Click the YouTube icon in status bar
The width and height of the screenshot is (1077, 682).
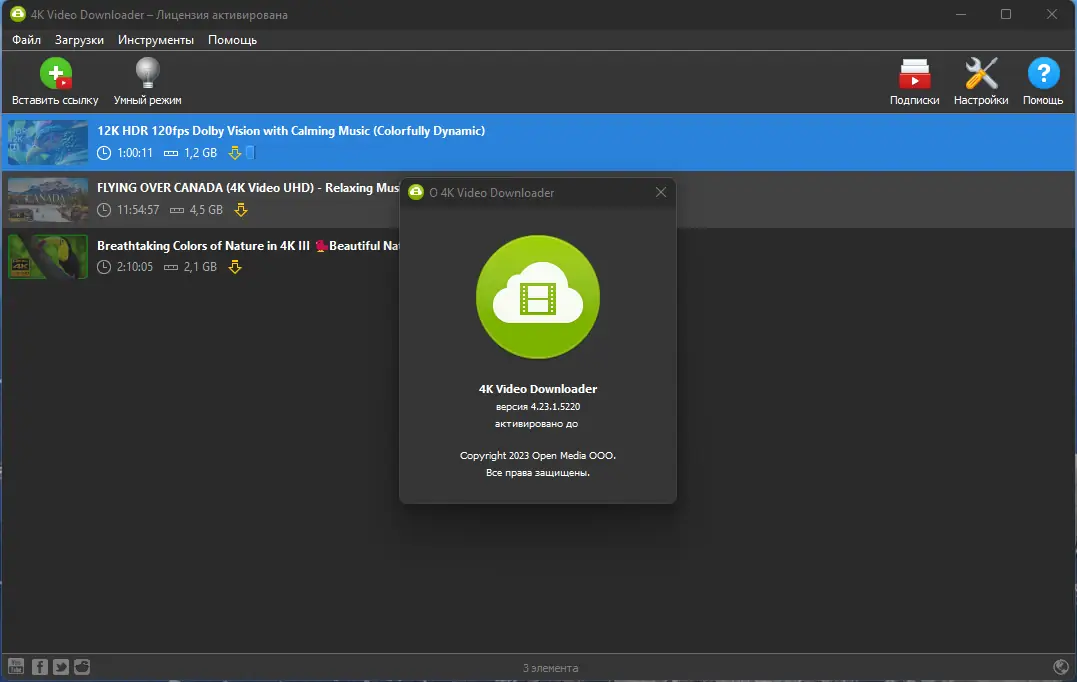point(16,666)
